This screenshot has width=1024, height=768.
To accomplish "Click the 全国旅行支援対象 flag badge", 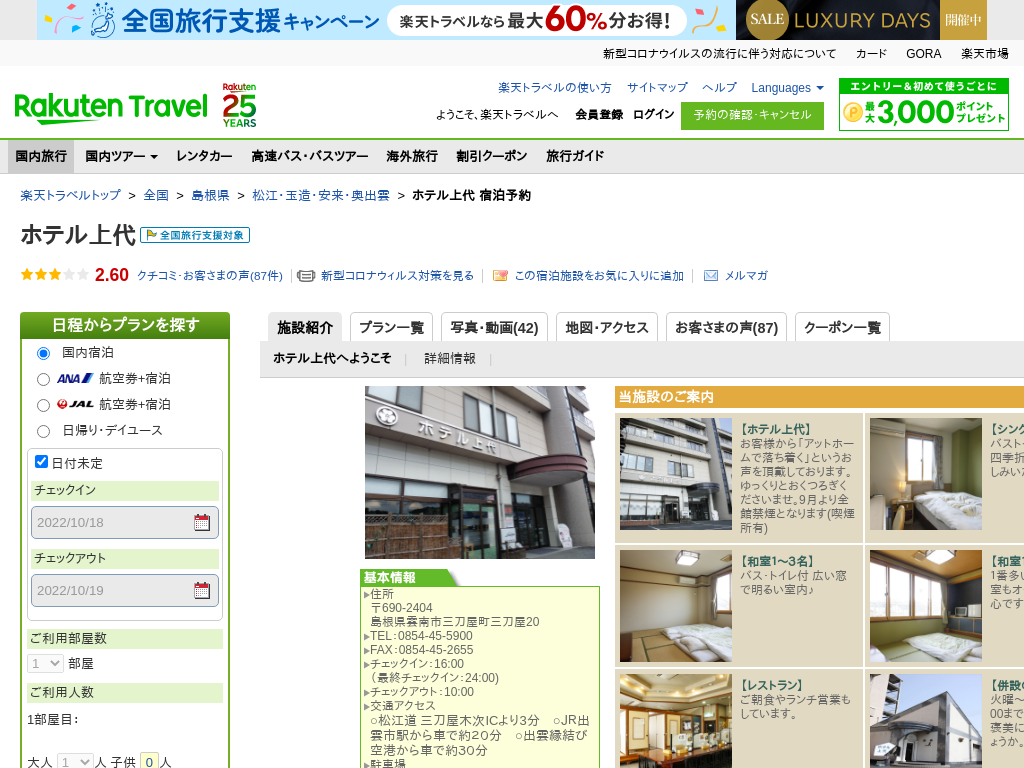I will click(195, 235).
